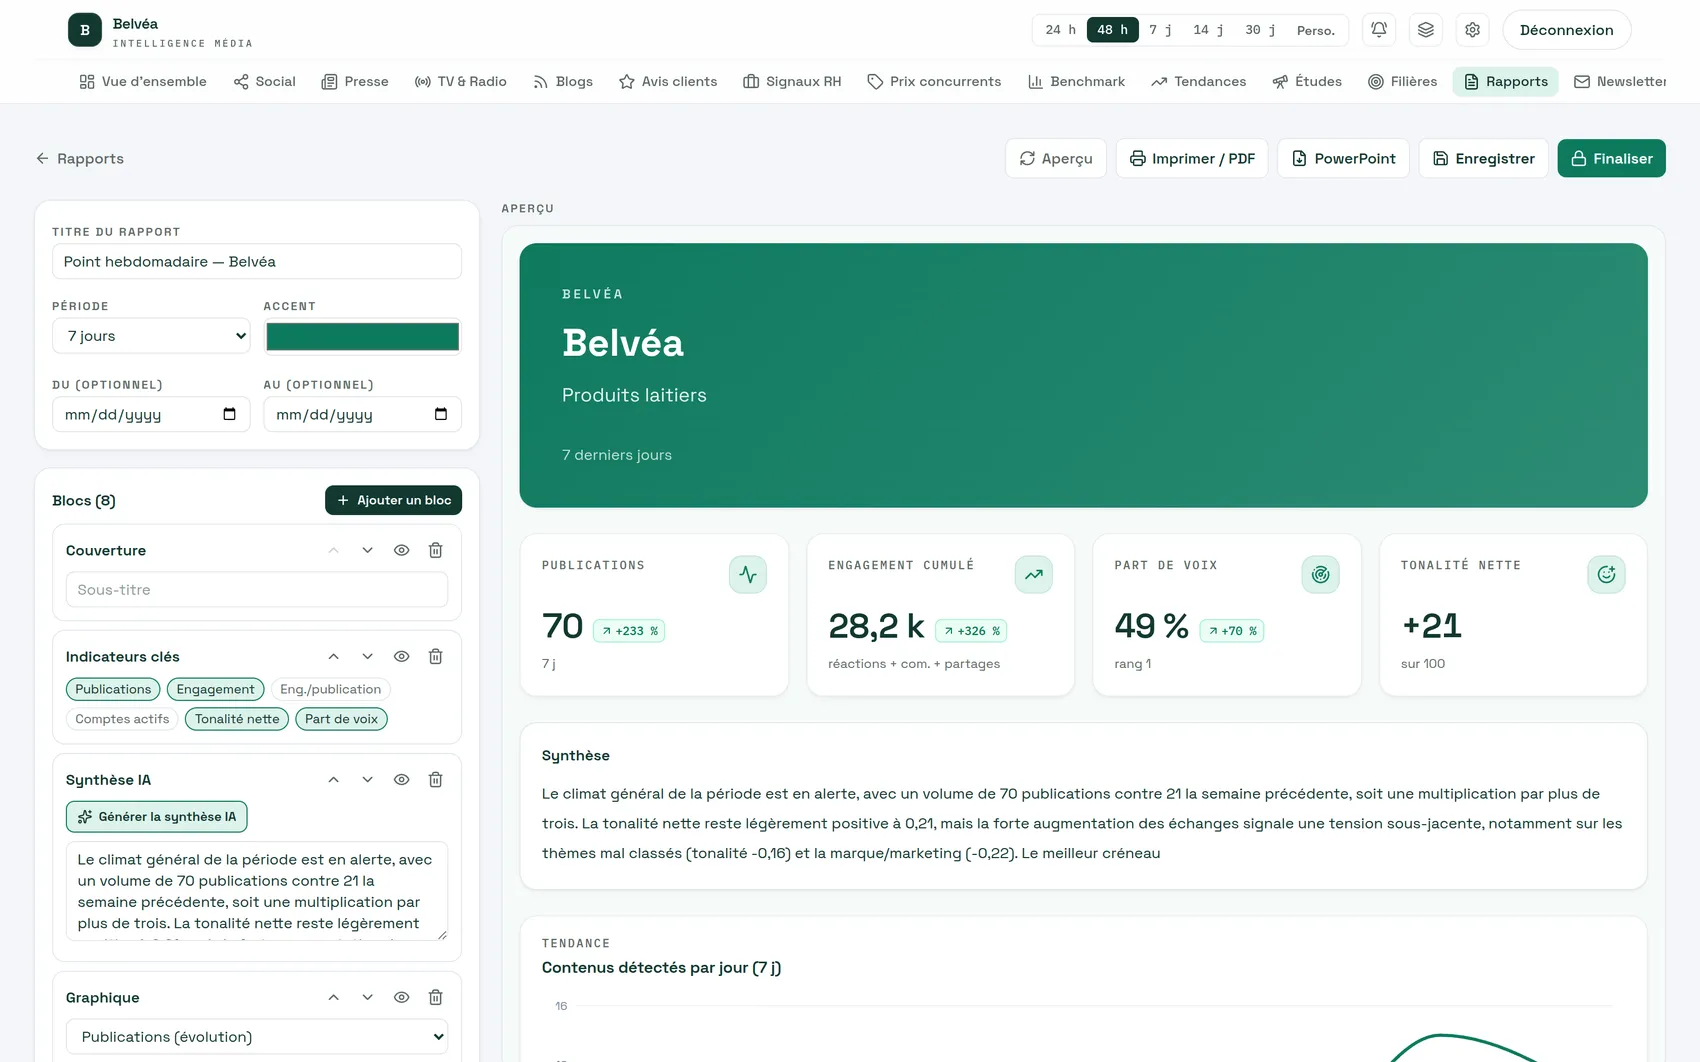Hide the Graphique block
Viewport: 1700px width, 1062px height.
coord(402,997)
